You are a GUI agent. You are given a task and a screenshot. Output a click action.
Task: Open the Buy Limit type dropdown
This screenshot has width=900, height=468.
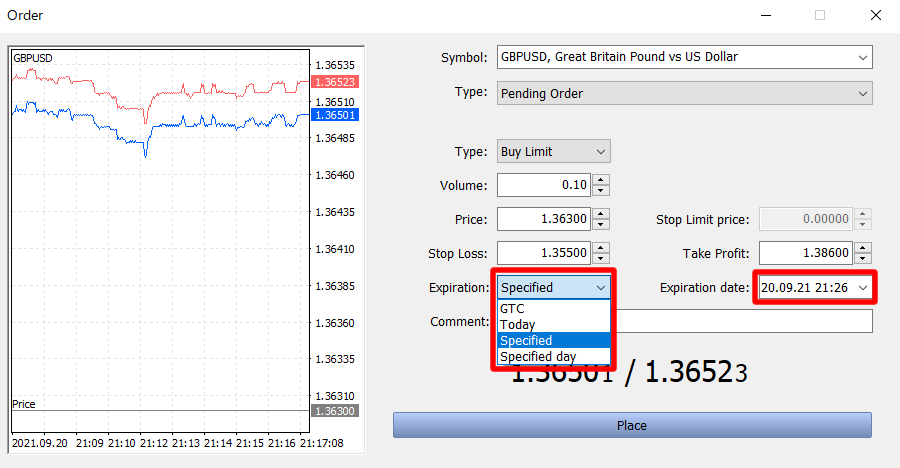pos(600,152)
